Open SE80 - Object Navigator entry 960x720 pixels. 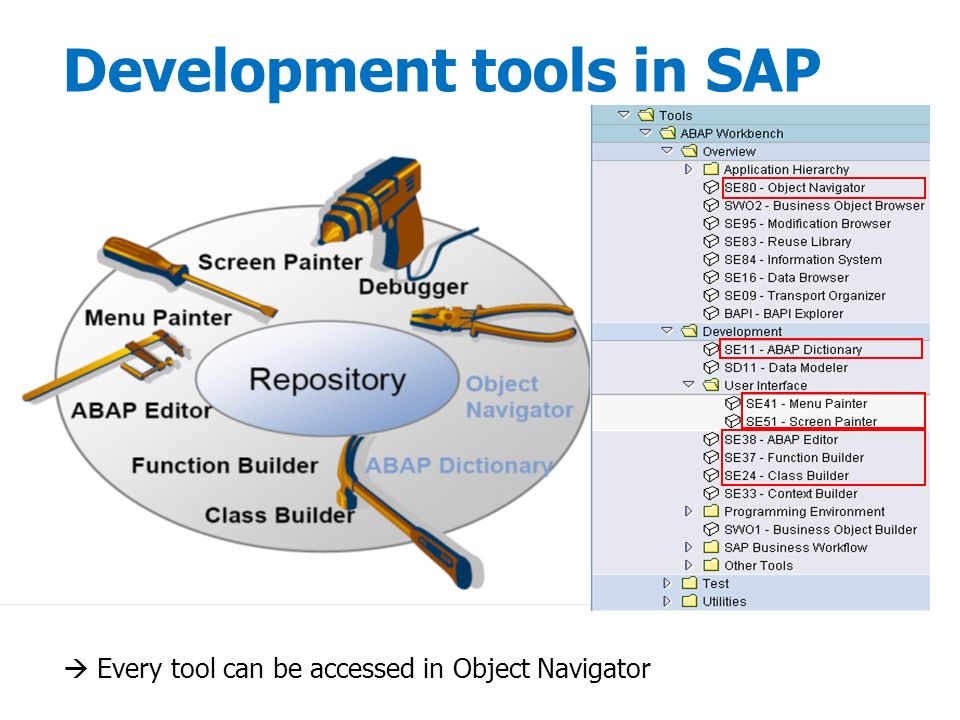tap(794, 187)
